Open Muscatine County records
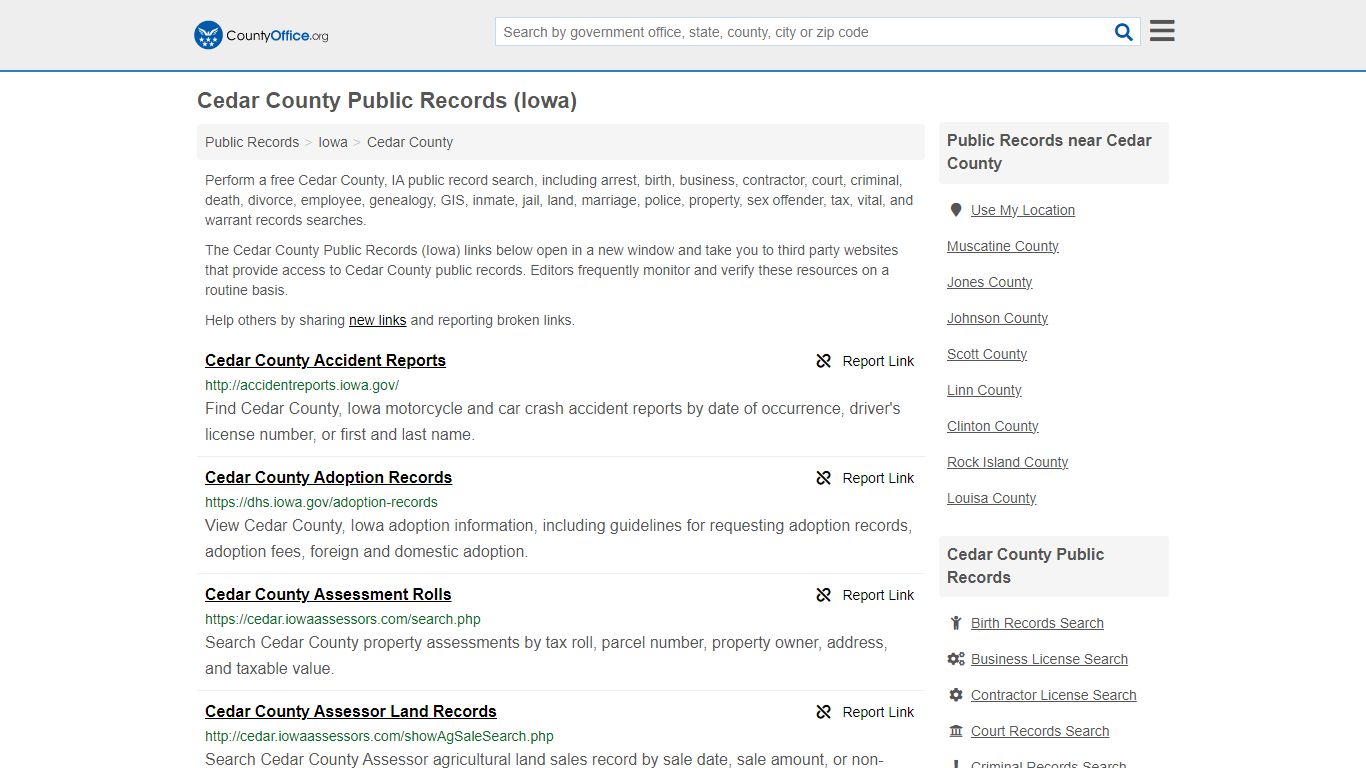The width and height of the screenshot is (1366, 768). (x=1003, y=246)
